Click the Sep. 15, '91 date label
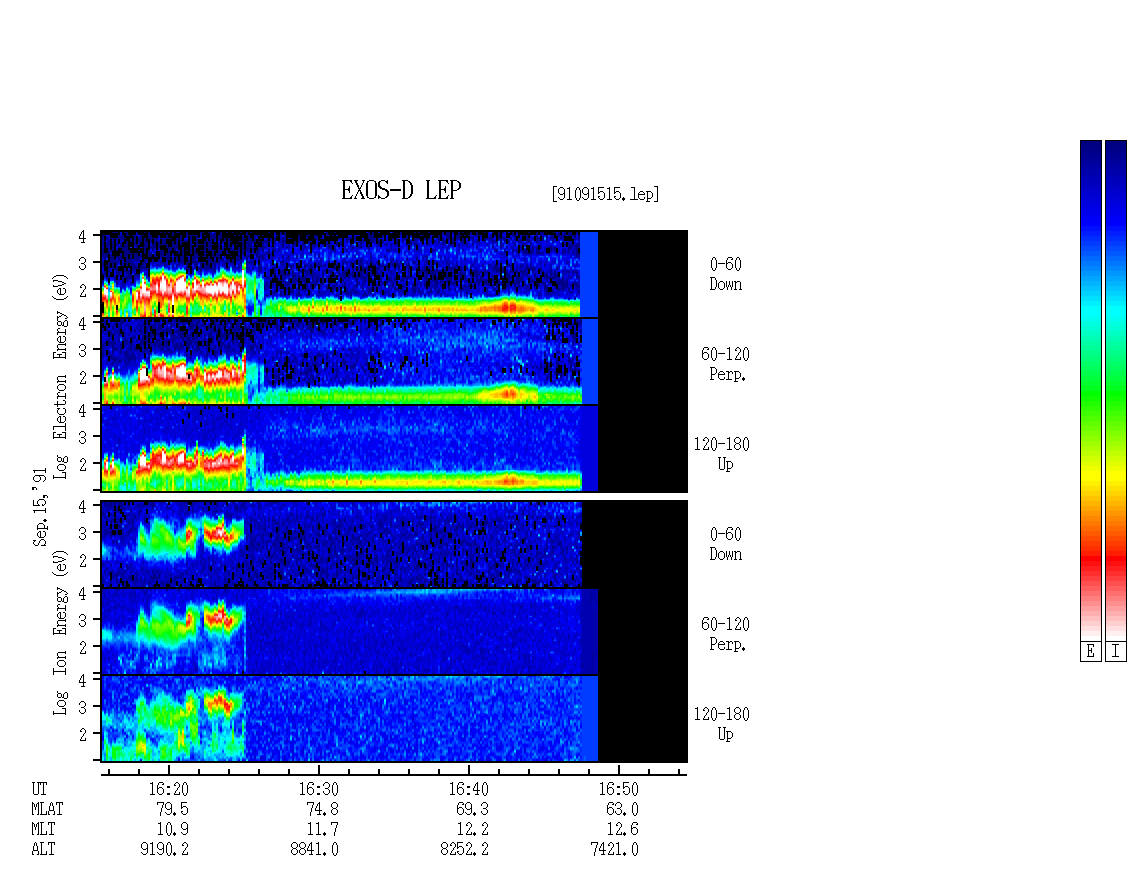 coord(40,507)
